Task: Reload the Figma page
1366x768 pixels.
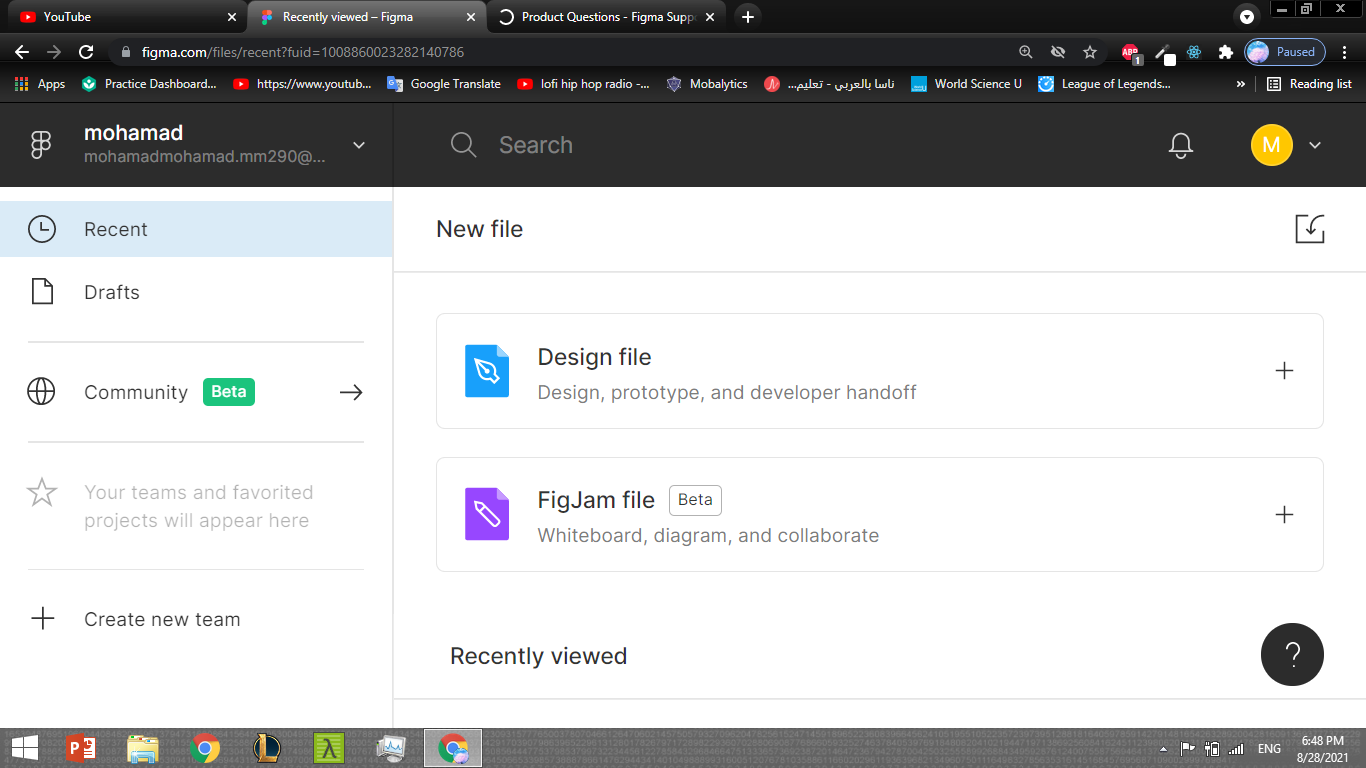Action: point(86,52)
